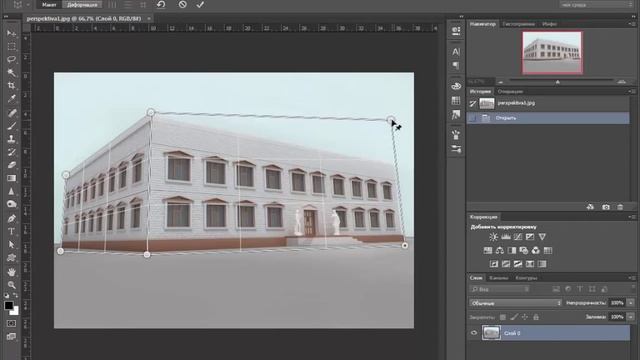
Task: Add a Brightness/Contrast adjustment
Action: coord(493,237)
